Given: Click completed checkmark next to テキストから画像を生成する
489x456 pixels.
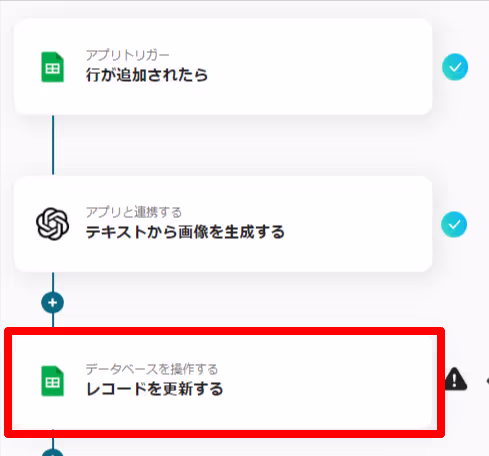Looking at the screenshot, I should [454, 224].
